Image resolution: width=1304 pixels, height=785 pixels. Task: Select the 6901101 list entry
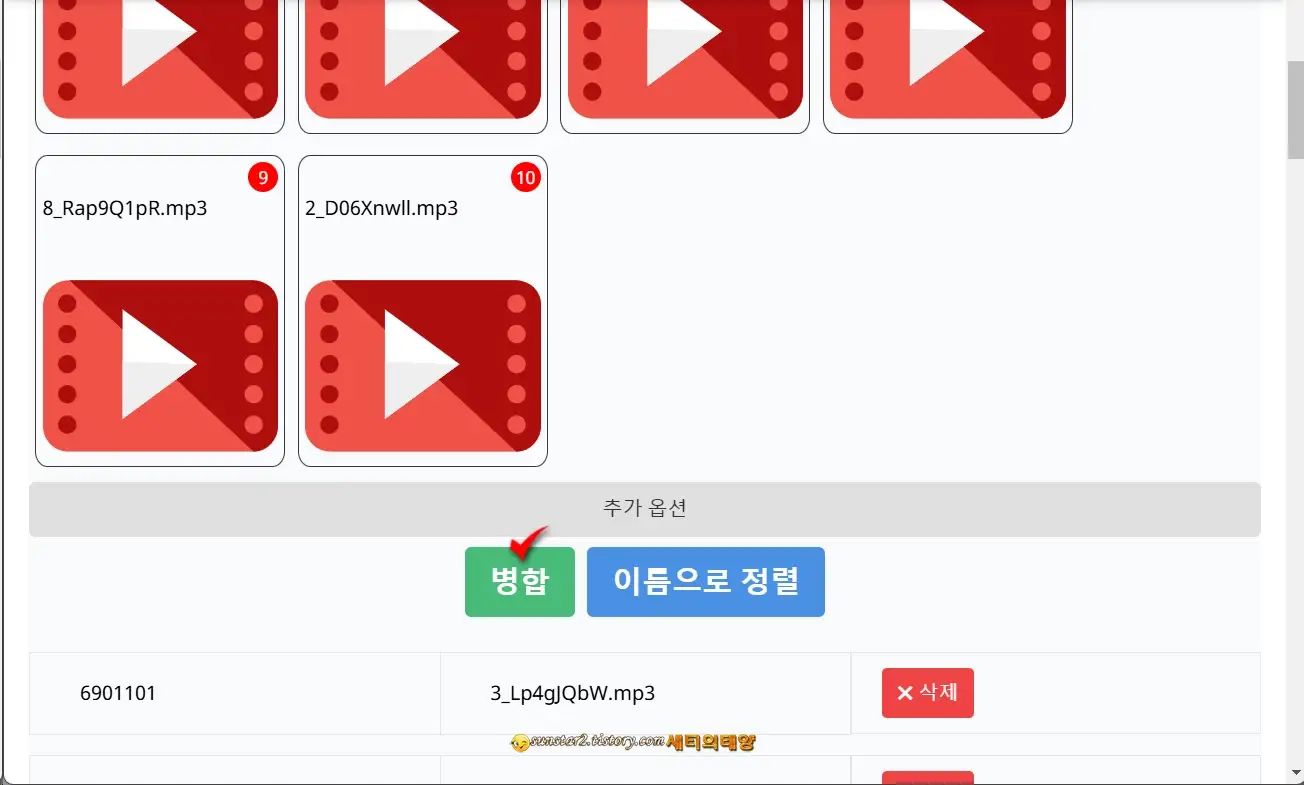tap(119, 692)
